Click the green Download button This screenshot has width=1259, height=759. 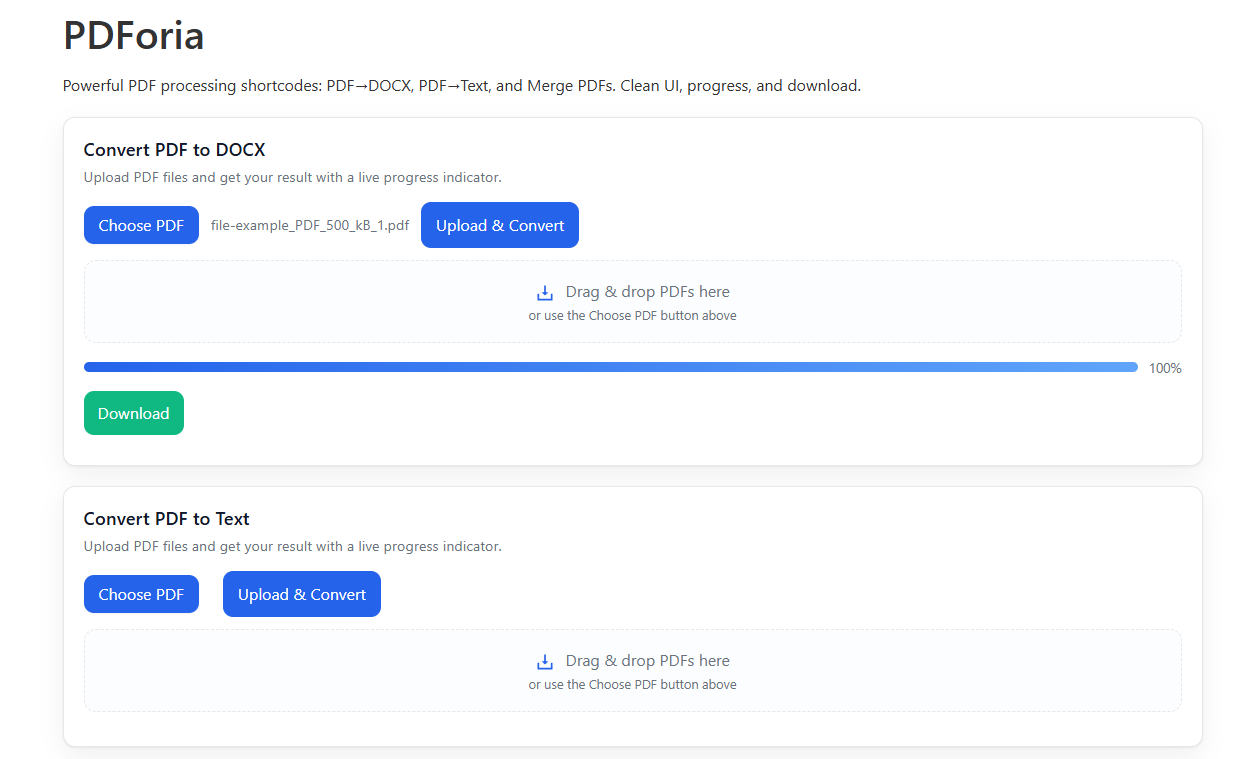(134, 413)
